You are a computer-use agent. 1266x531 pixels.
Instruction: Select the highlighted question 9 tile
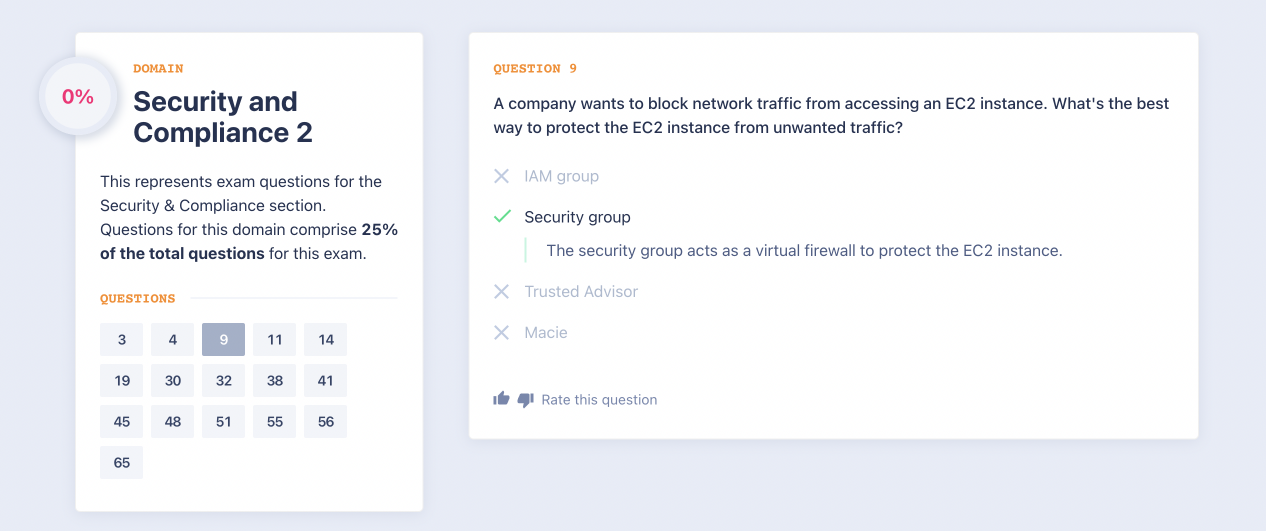pyautogui.click(x=224, y=340)
